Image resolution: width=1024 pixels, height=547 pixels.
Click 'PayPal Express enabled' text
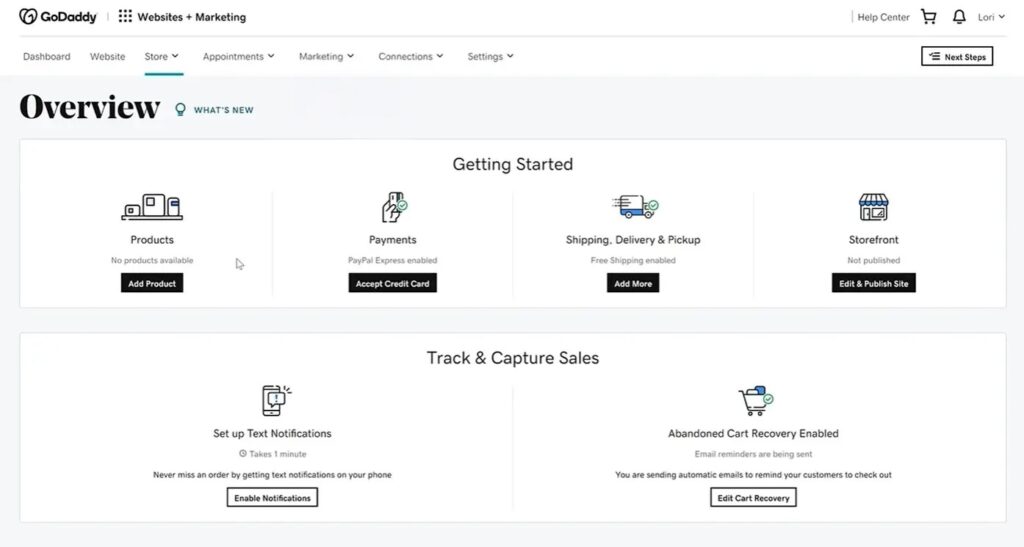tap(392, 260)
